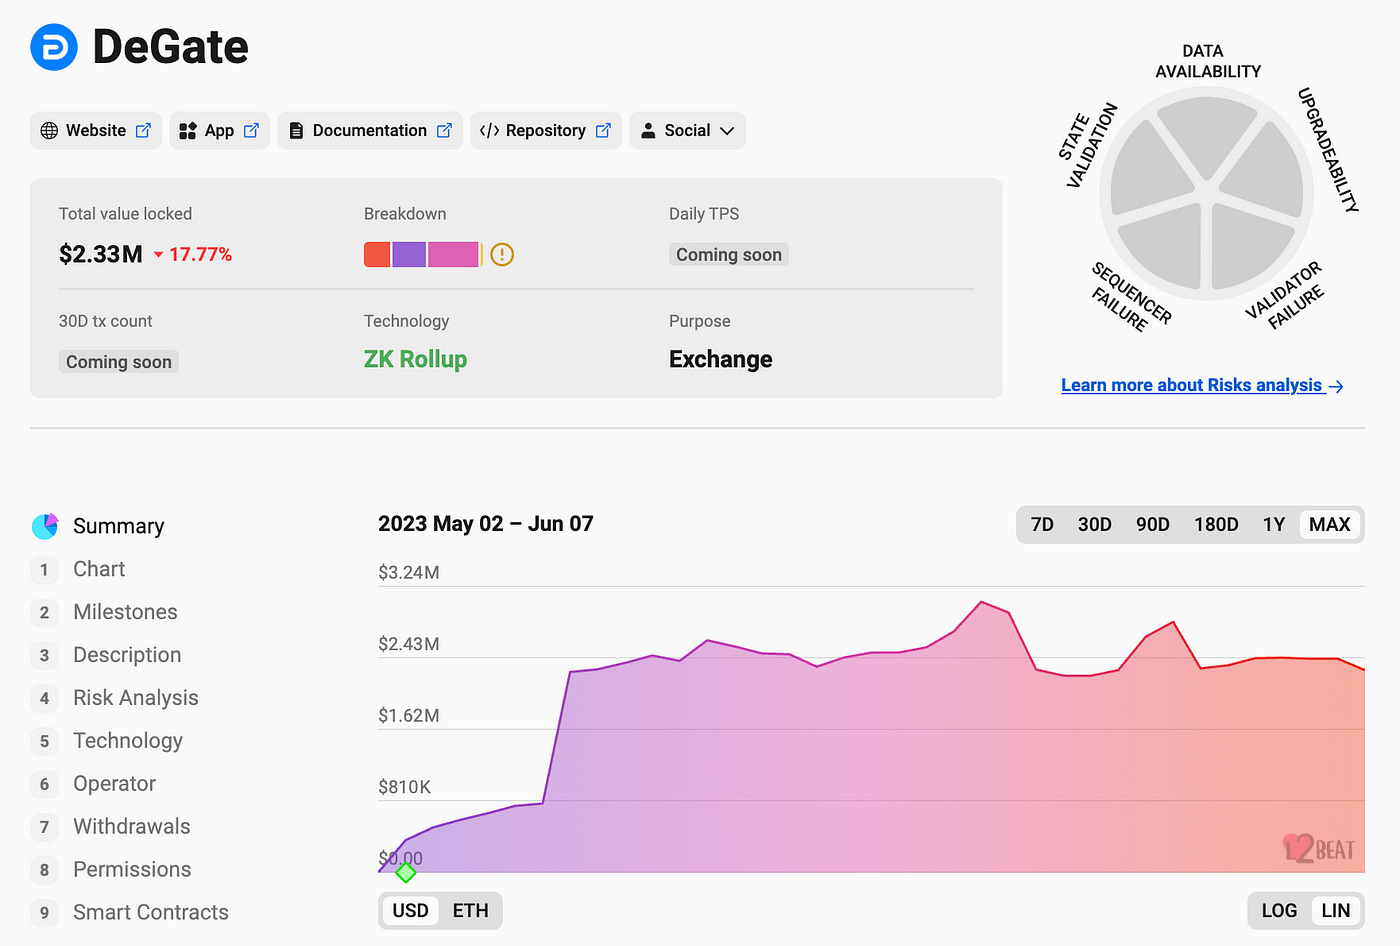Select the 90D time range
Screen dimensions: 1400x946
[1152, 525]
